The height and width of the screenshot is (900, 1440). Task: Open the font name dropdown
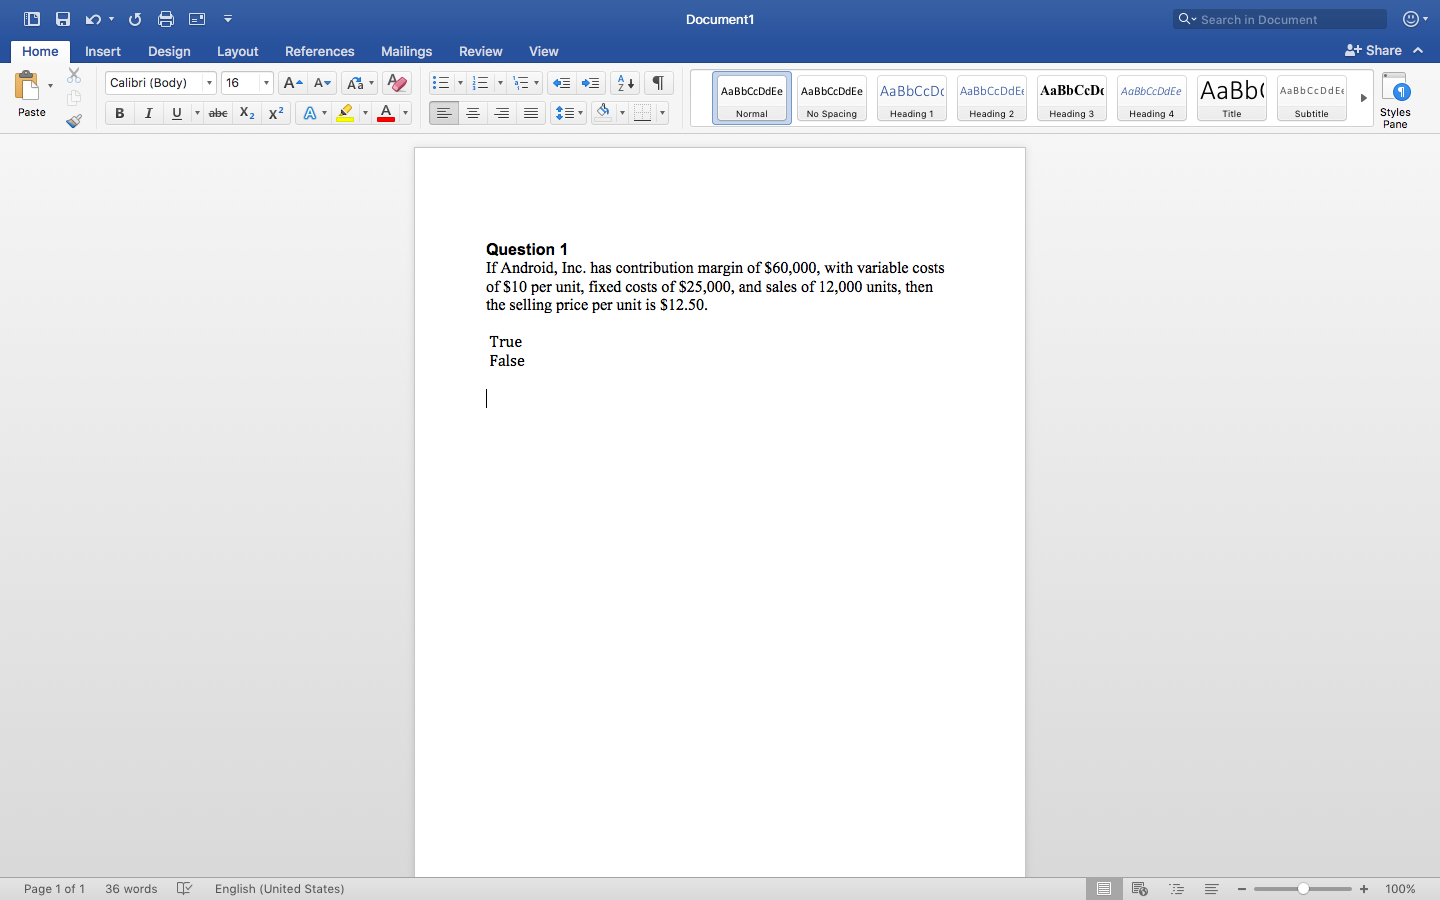(210, 82)
